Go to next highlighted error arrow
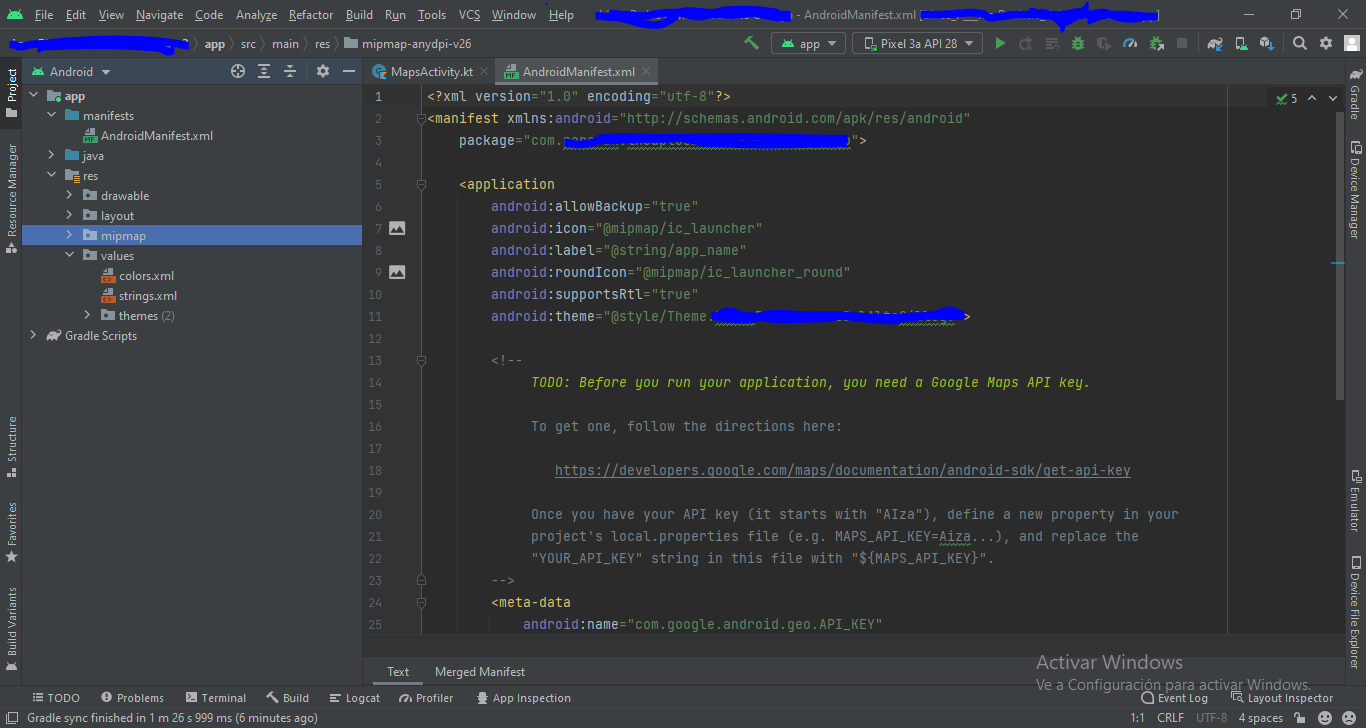The width and height of the screenshot is (1366, 728). click(x=1334, y=98)
